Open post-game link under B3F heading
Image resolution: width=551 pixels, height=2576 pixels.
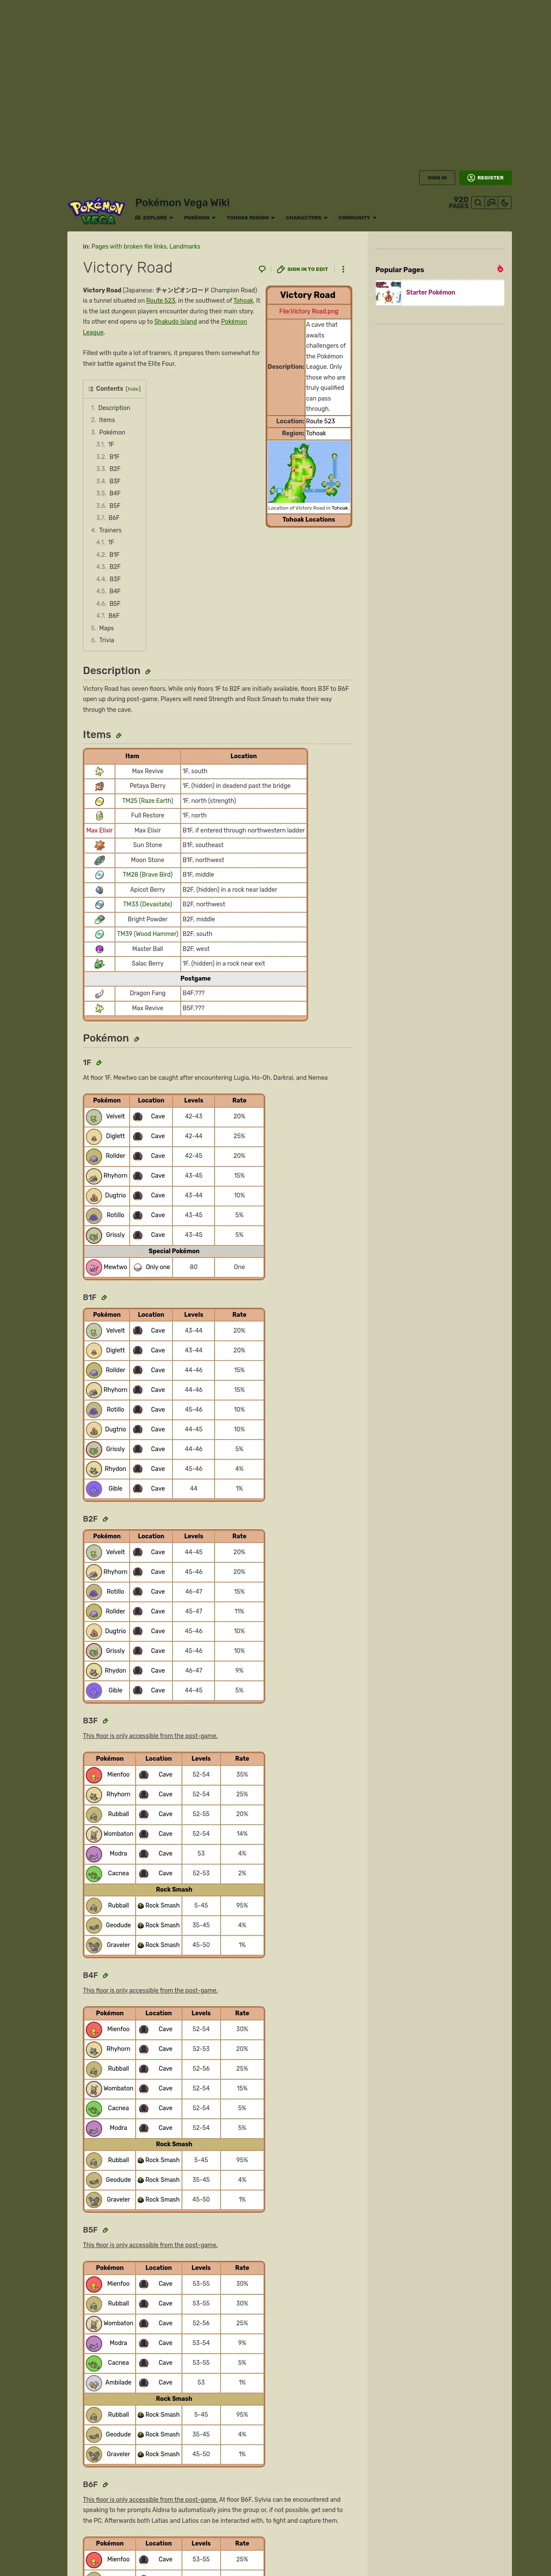tap(150, 1736)
